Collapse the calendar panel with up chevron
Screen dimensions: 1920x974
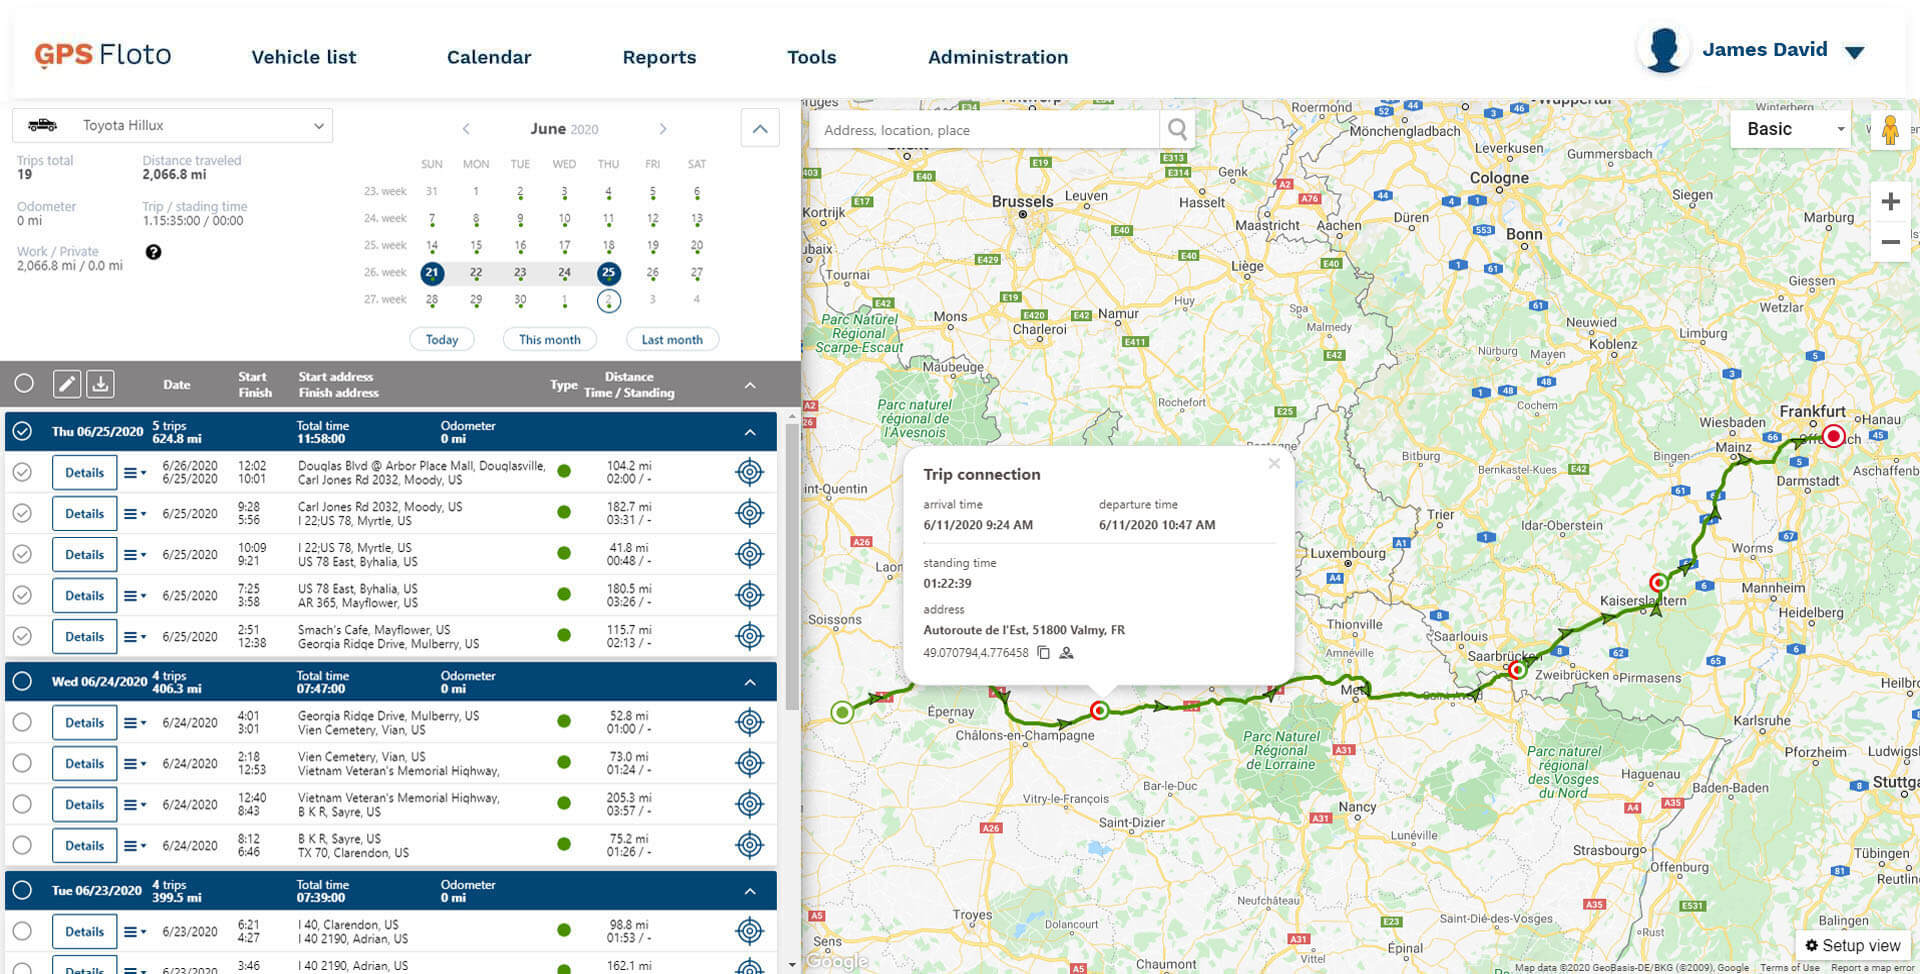coord(760,128)
